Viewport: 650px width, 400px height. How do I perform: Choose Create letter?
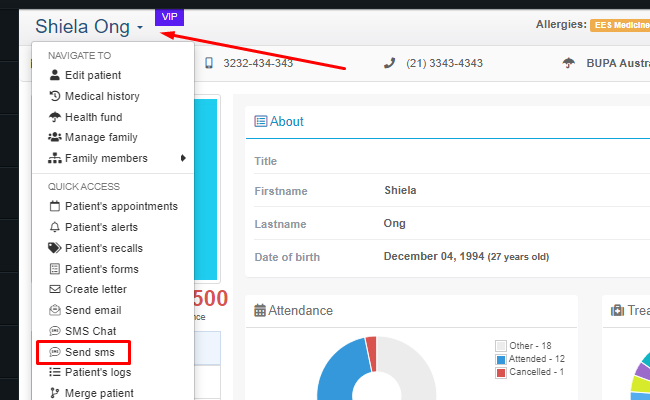96,289
